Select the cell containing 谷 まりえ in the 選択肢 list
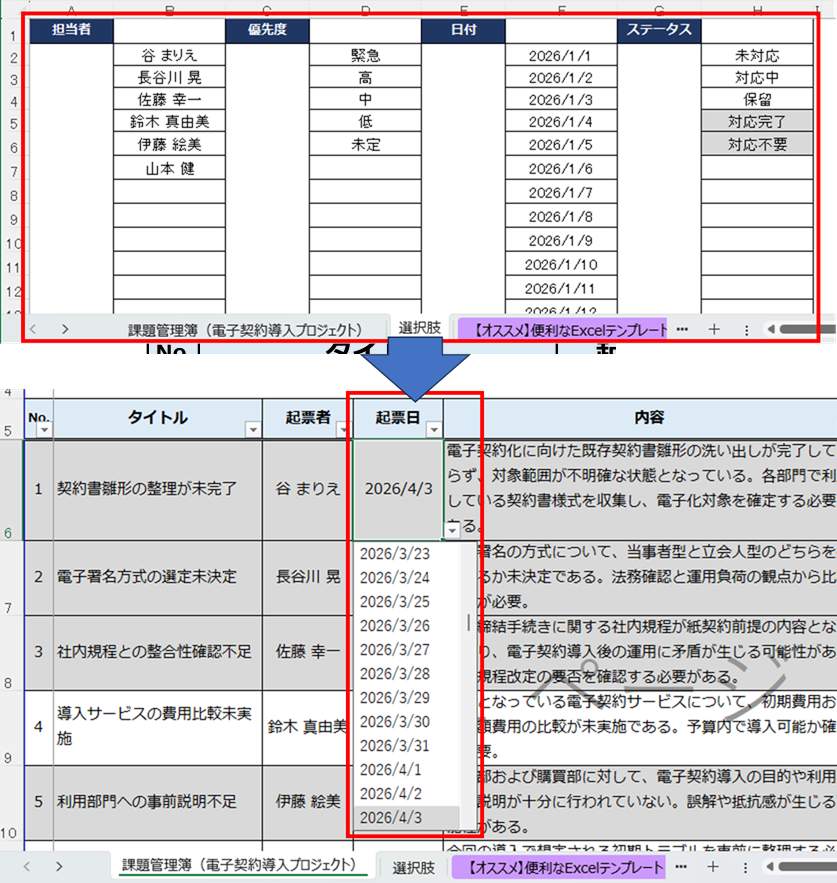Viewport: 837px width, 883px height. (x=170, y=56)
